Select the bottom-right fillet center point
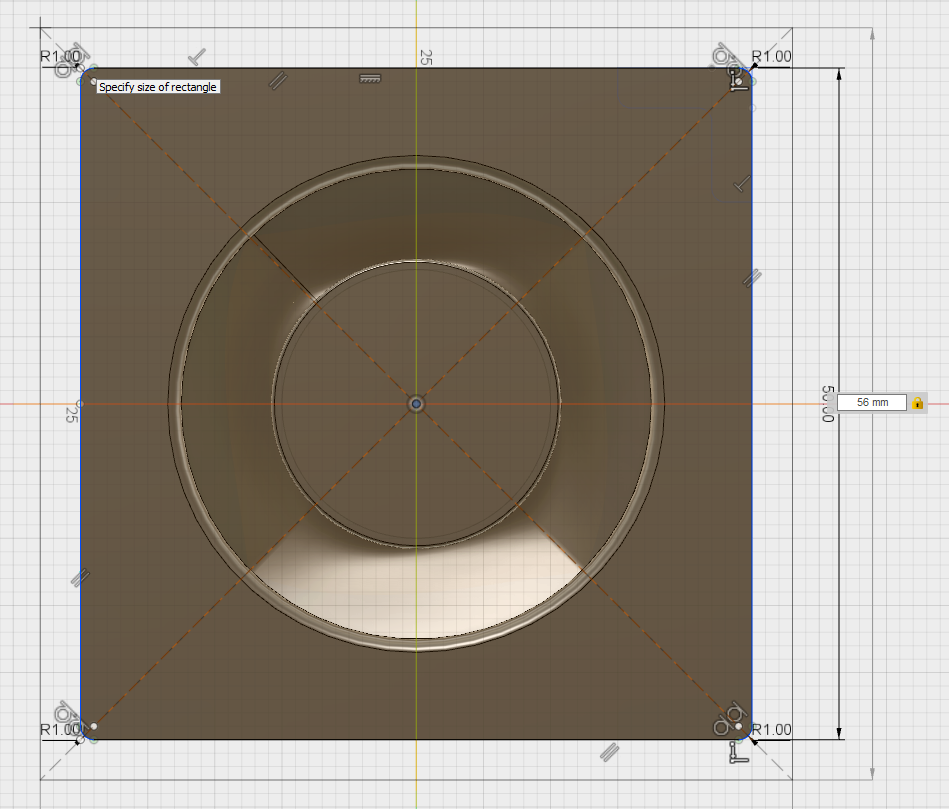 point(738,726)
